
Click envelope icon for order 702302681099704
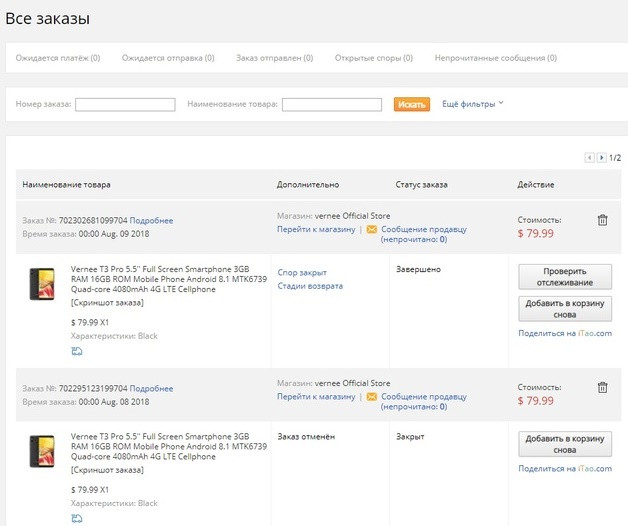click(x=372, y=229)
